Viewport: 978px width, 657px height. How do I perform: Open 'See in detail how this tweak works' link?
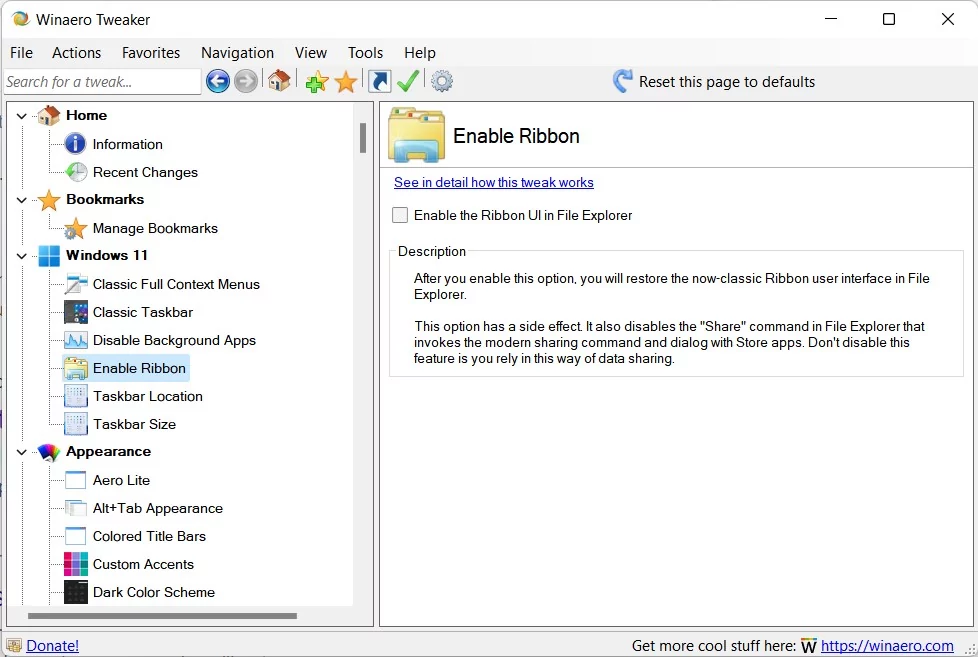(x=493, y=182)
